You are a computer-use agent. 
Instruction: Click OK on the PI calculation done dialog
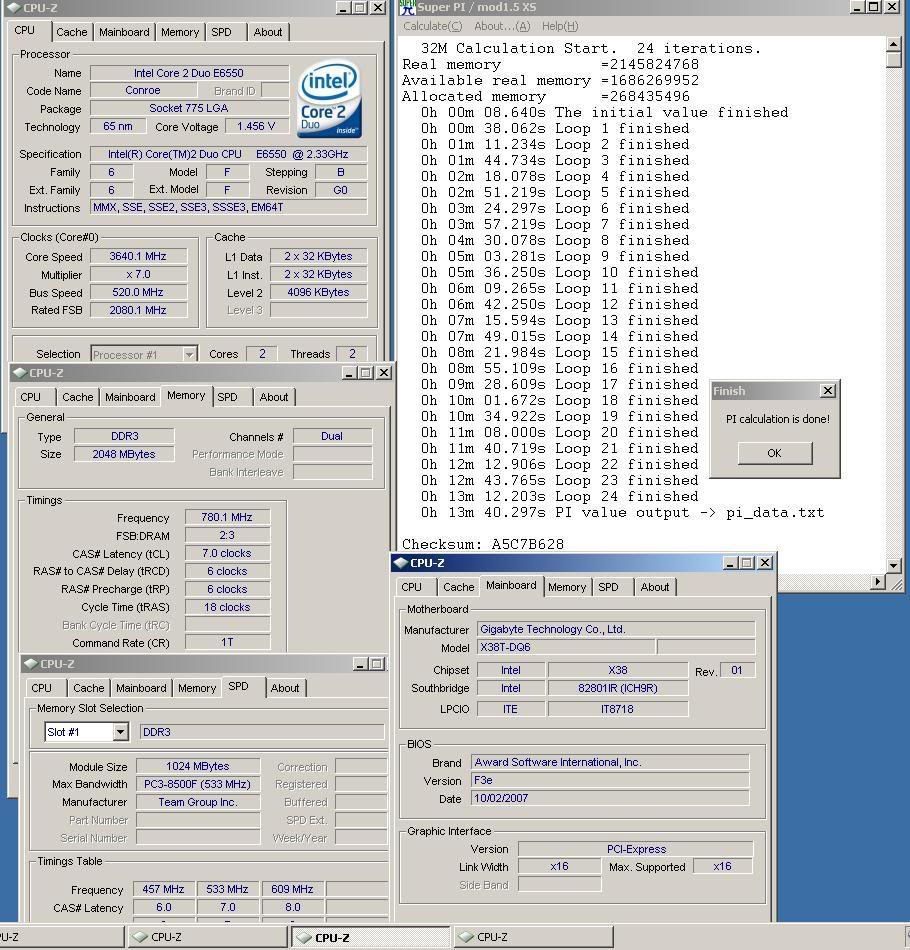[x=774, y=453]
